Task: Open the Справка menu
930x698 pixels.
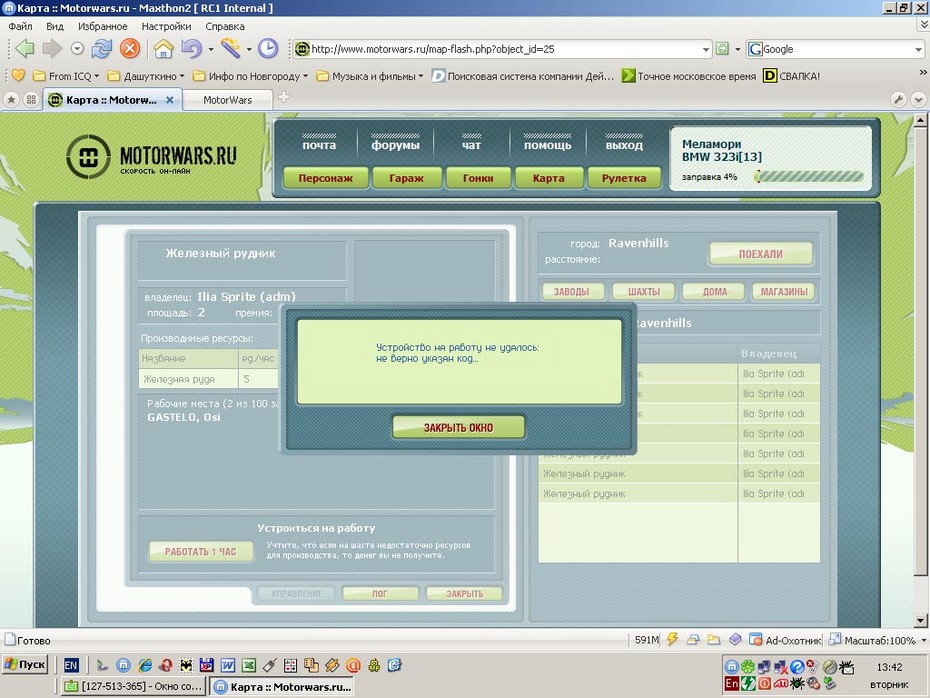Action: [225, 26]
